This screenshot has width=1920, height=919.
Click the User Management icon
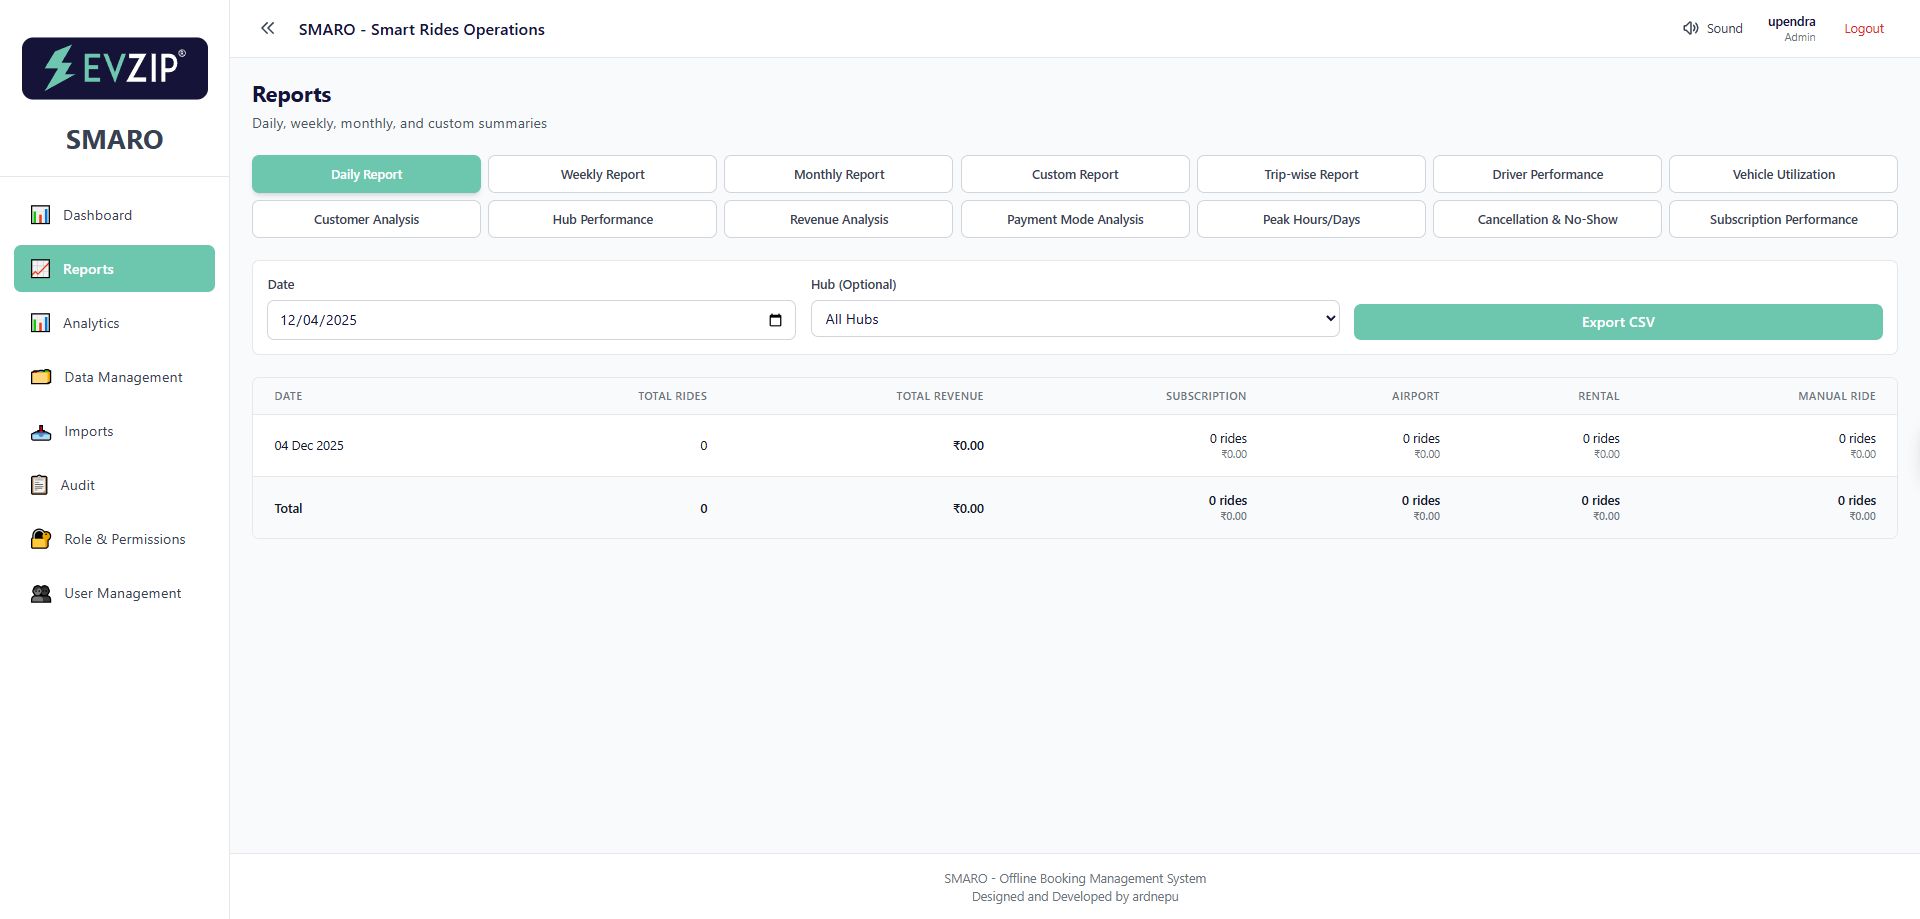pos(40,593)
